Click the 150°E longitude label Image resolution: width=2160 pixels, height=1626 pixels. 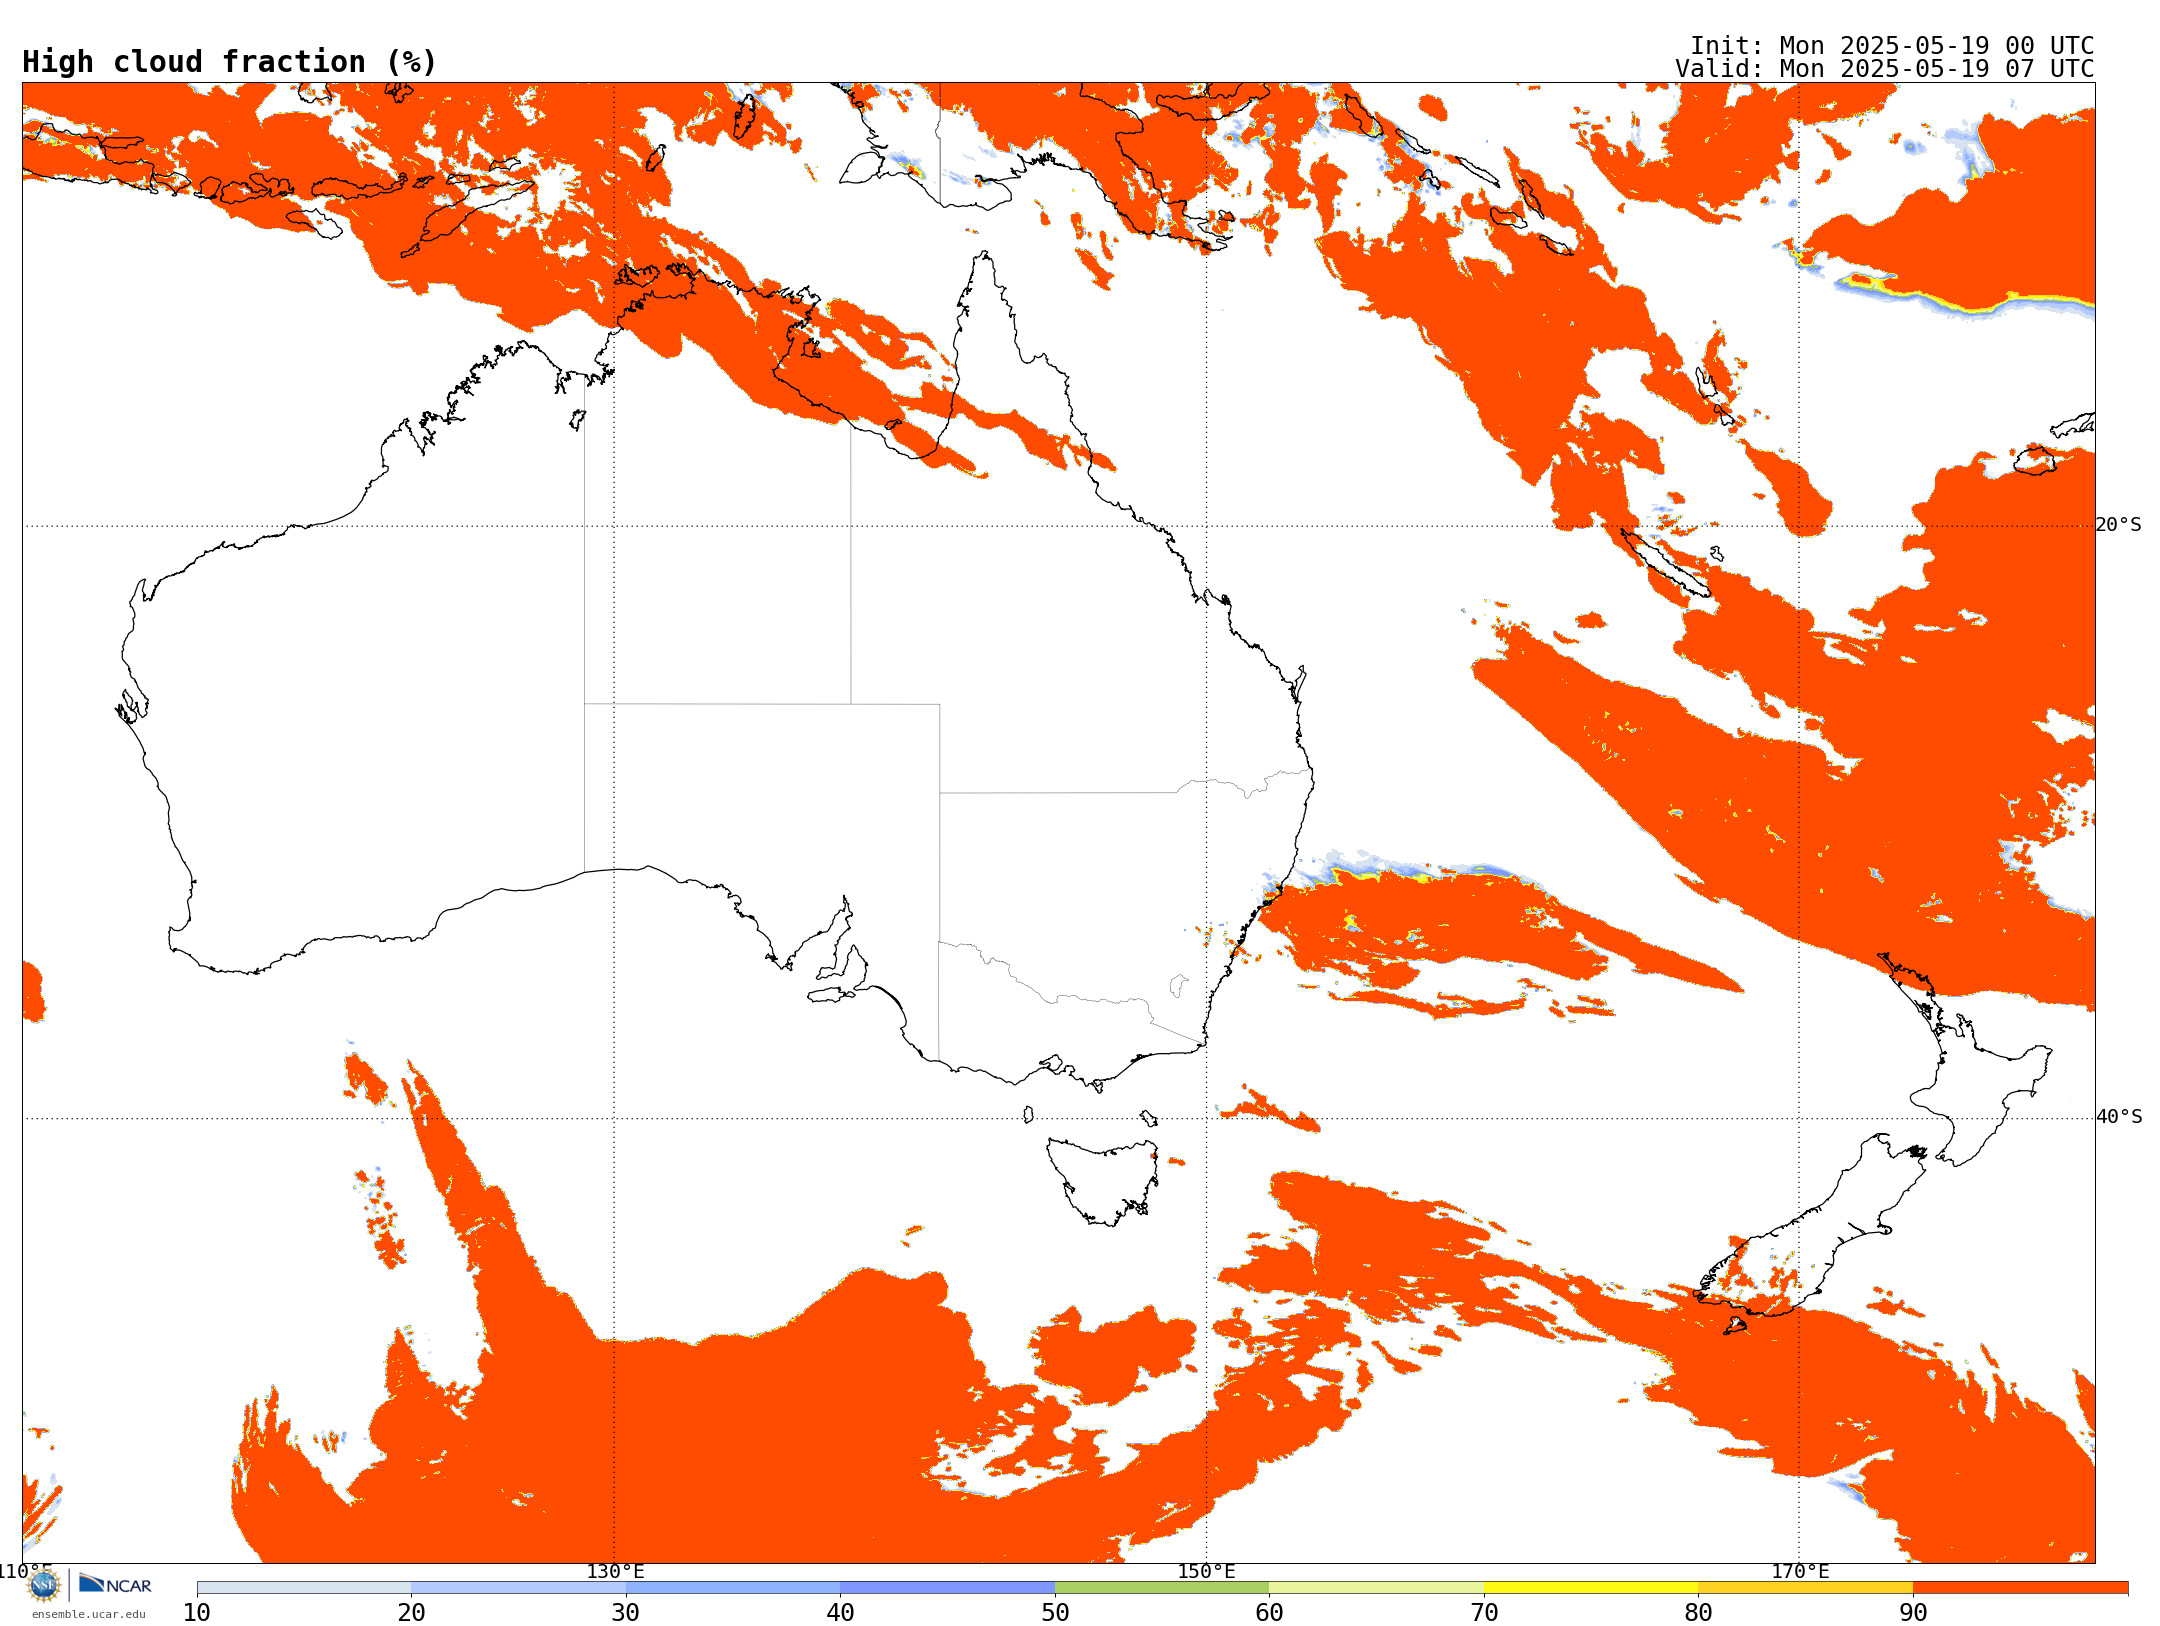1206,1572
